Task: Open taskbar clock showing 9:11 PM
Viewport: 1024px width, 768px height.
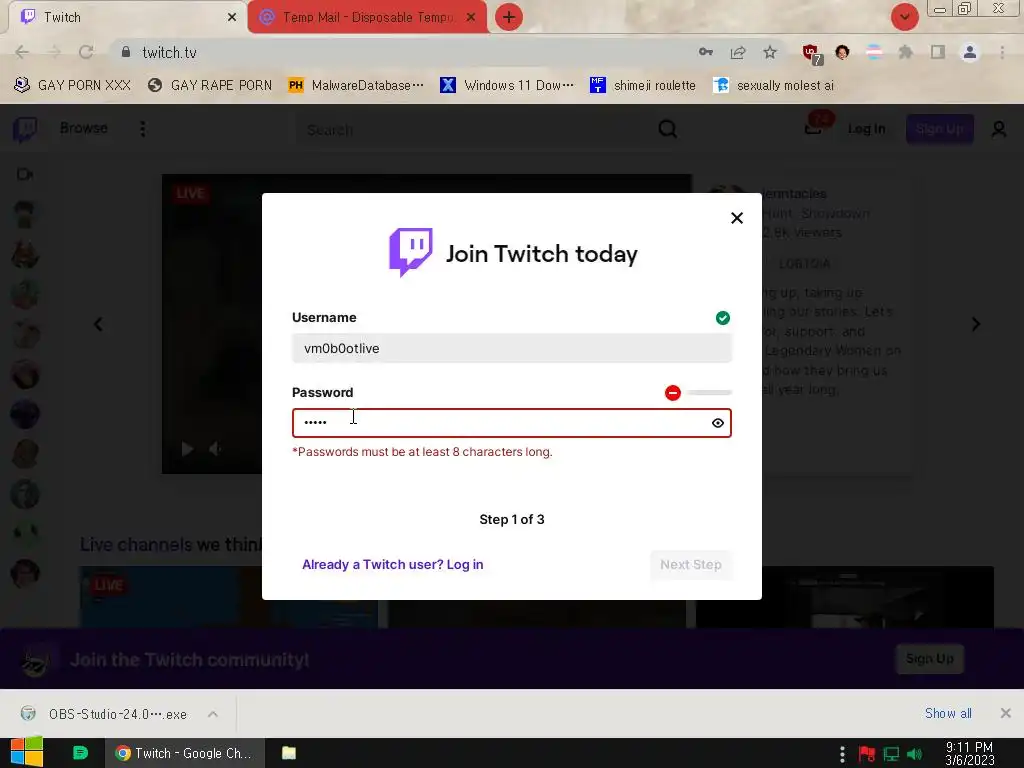Action: pos(969,754)
